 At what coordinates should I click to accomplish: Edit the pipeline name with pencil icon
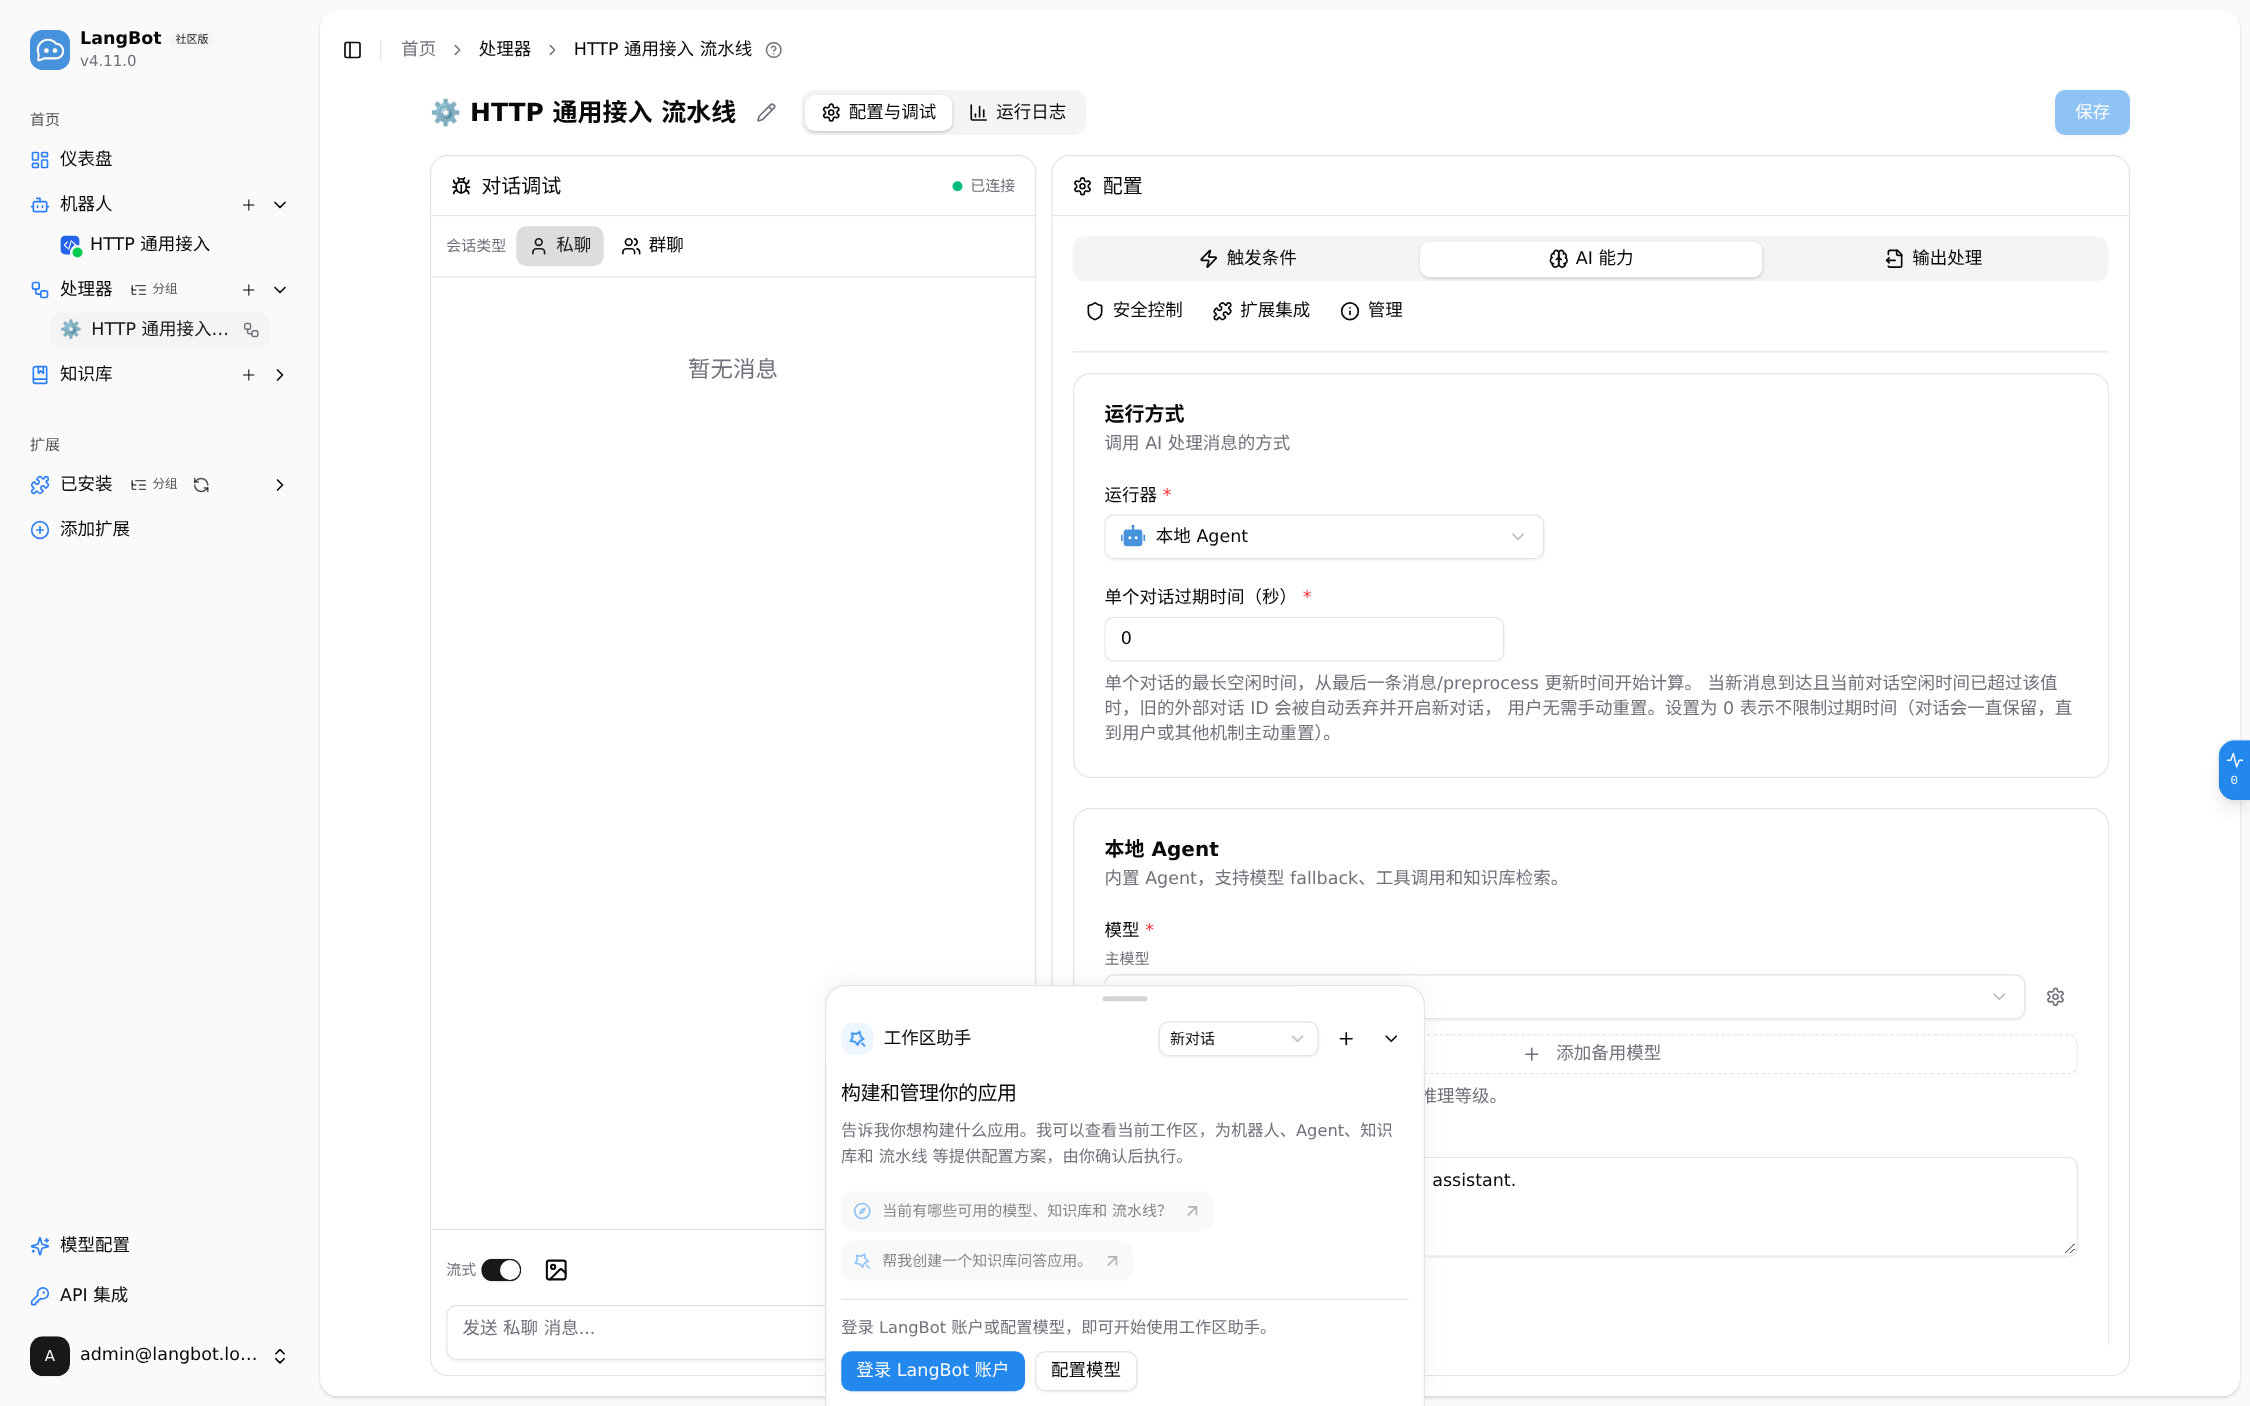766,113
